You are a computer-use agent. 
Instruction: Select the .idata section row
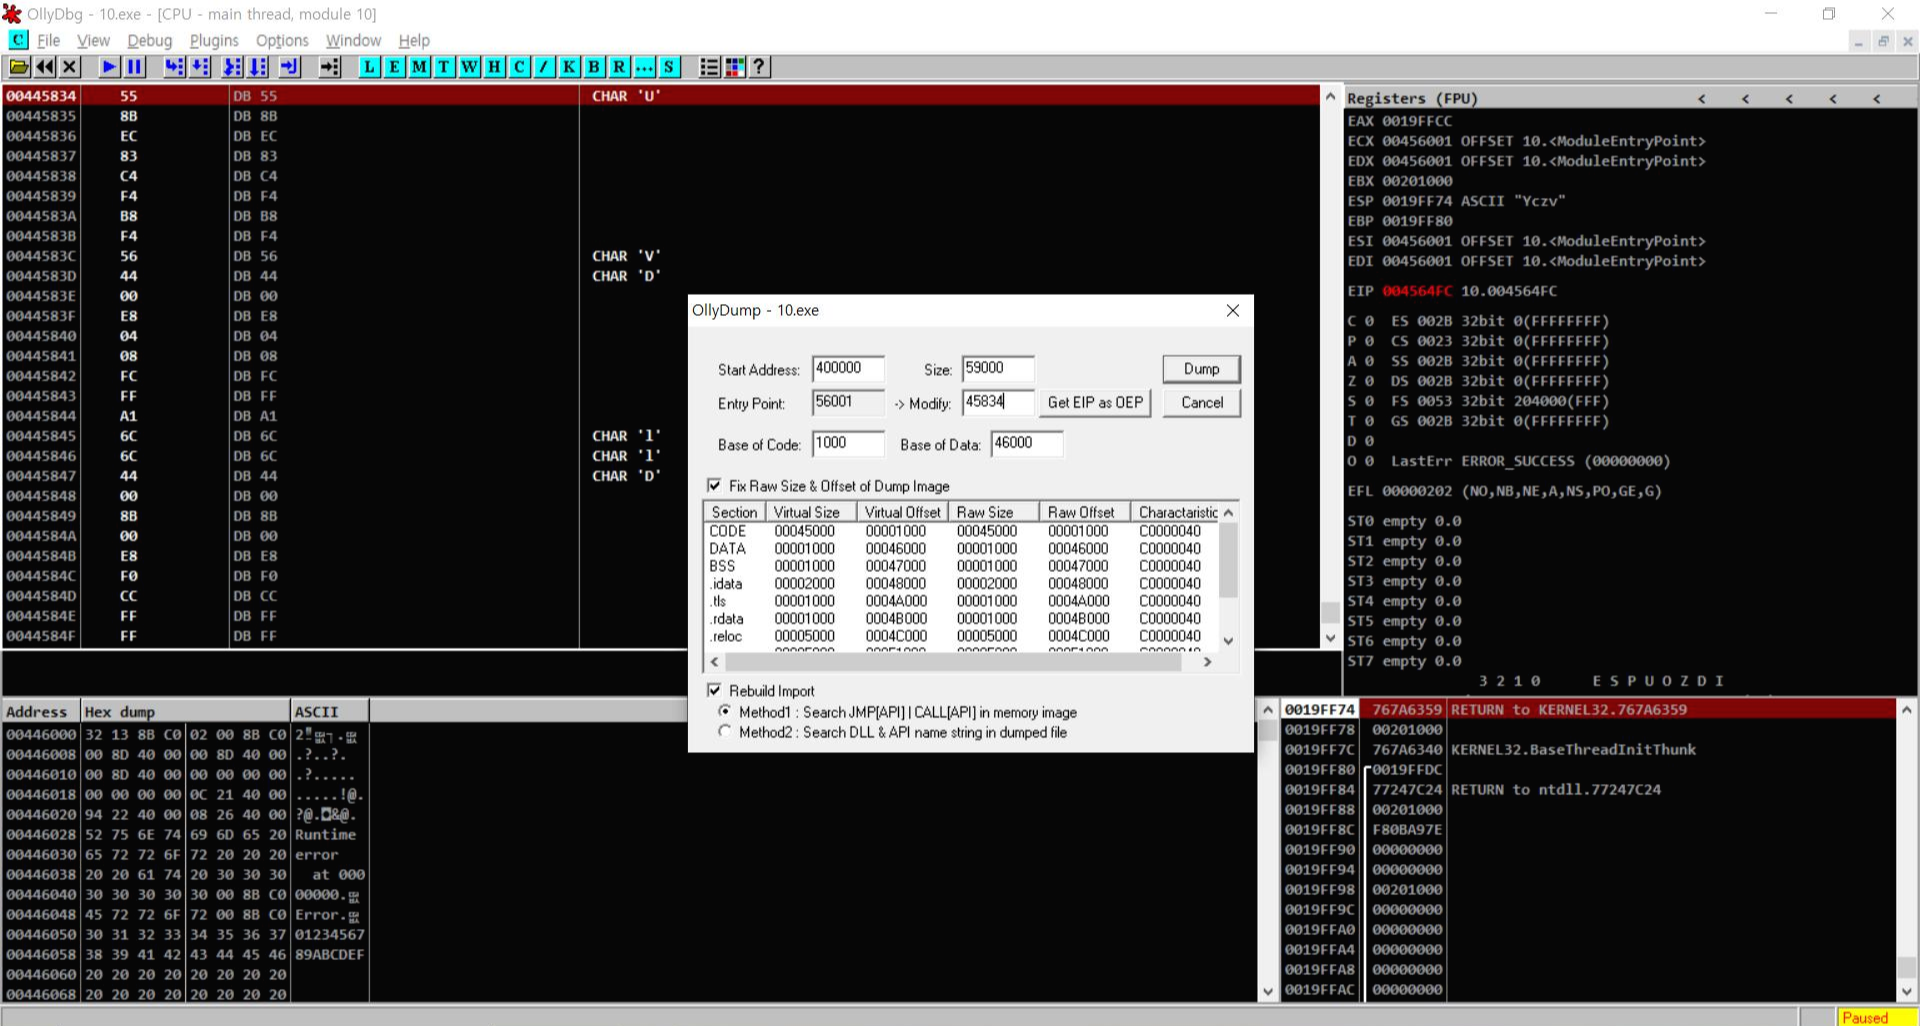point(961,583)
